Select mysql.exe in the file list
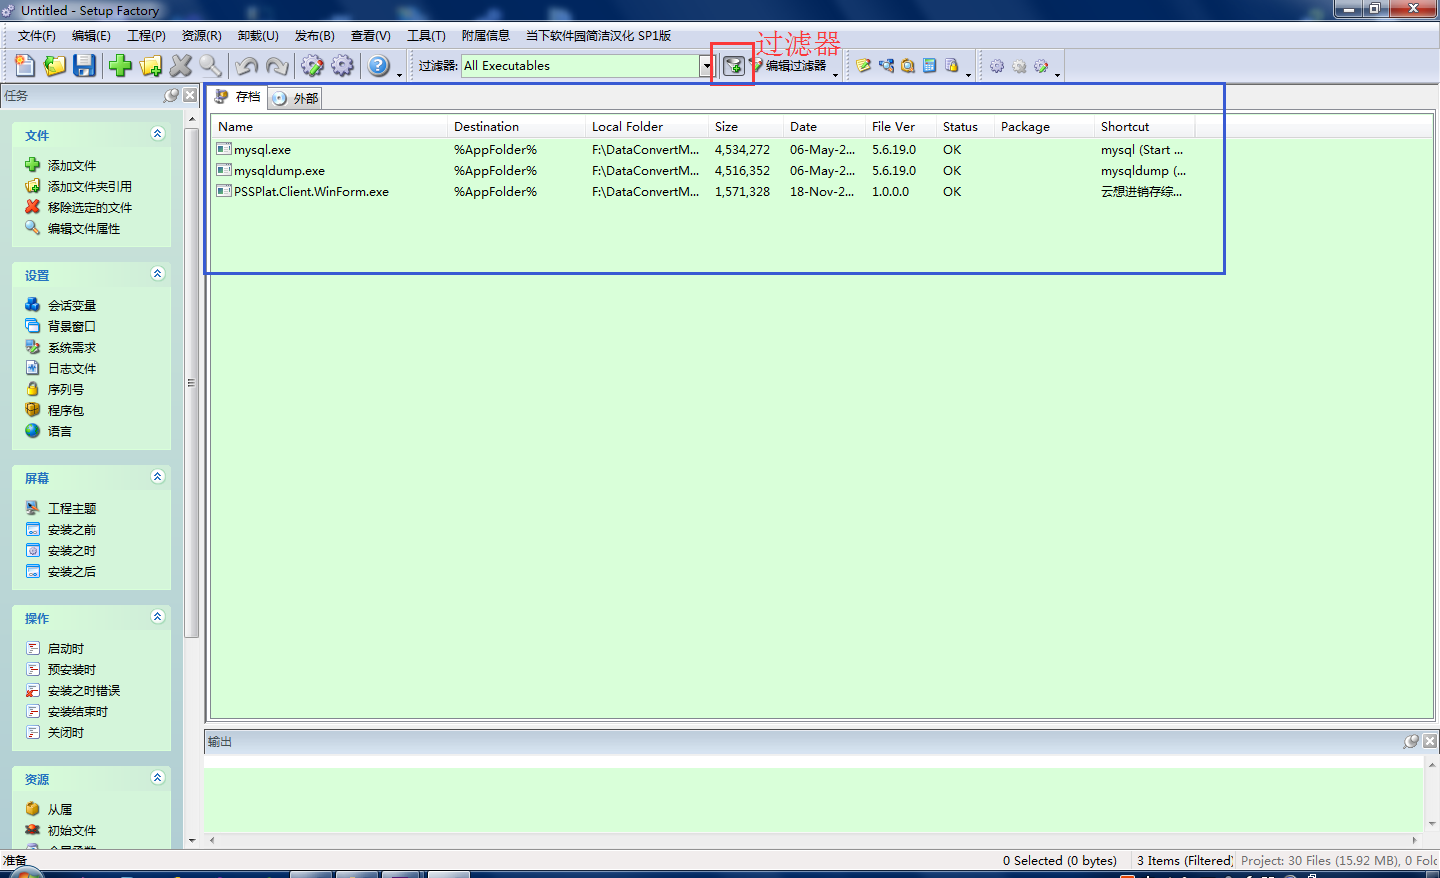1440x878 pixels. pyautogui.click(x=263, y=150)
